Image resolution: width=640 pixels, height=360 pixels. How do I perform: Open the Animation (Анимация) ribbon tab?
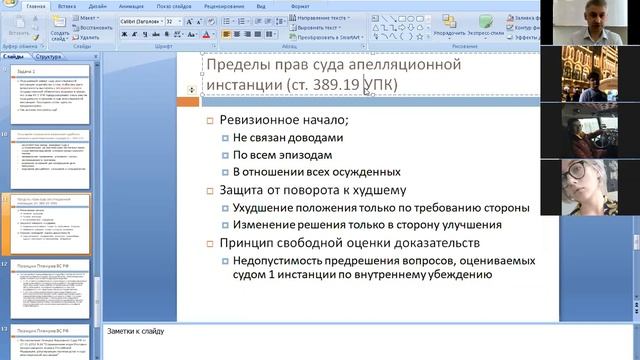pos(131,7)
